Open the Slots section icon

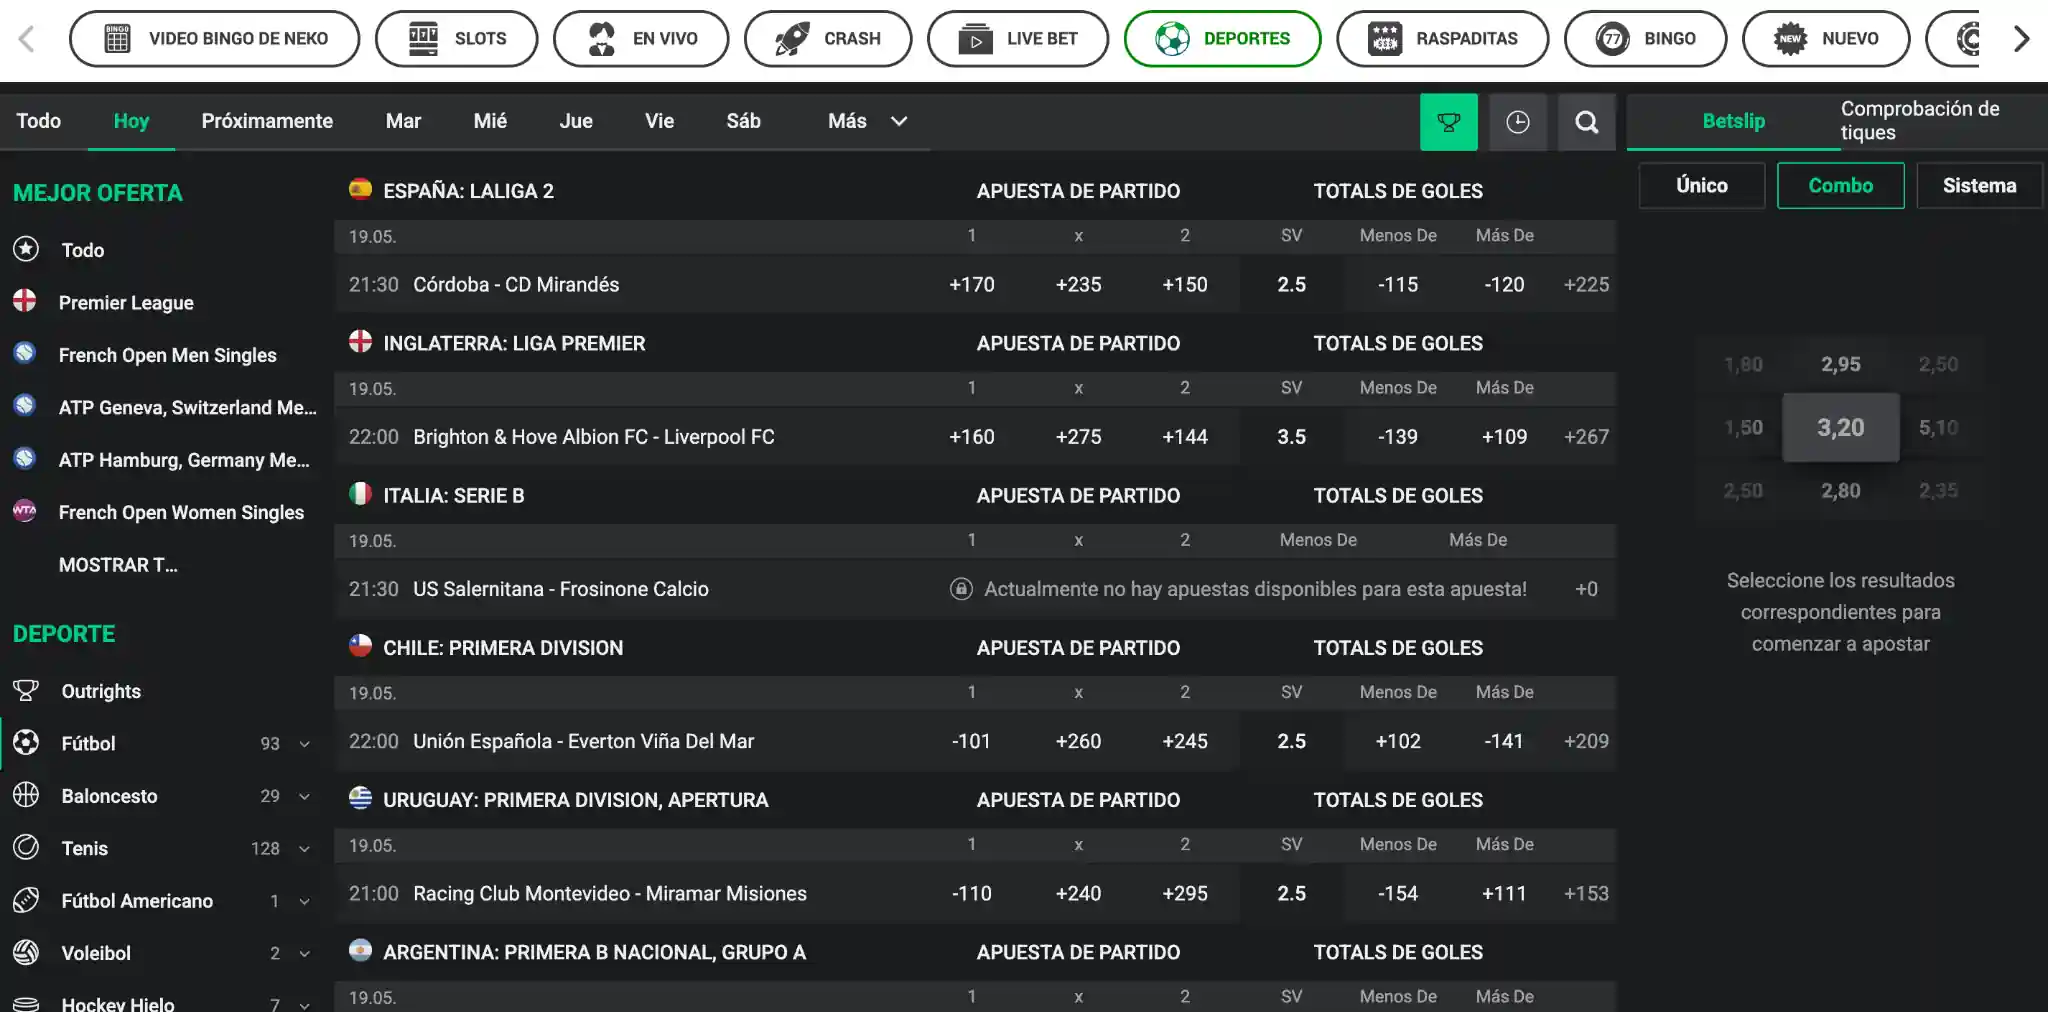click(x=422, y=38)
